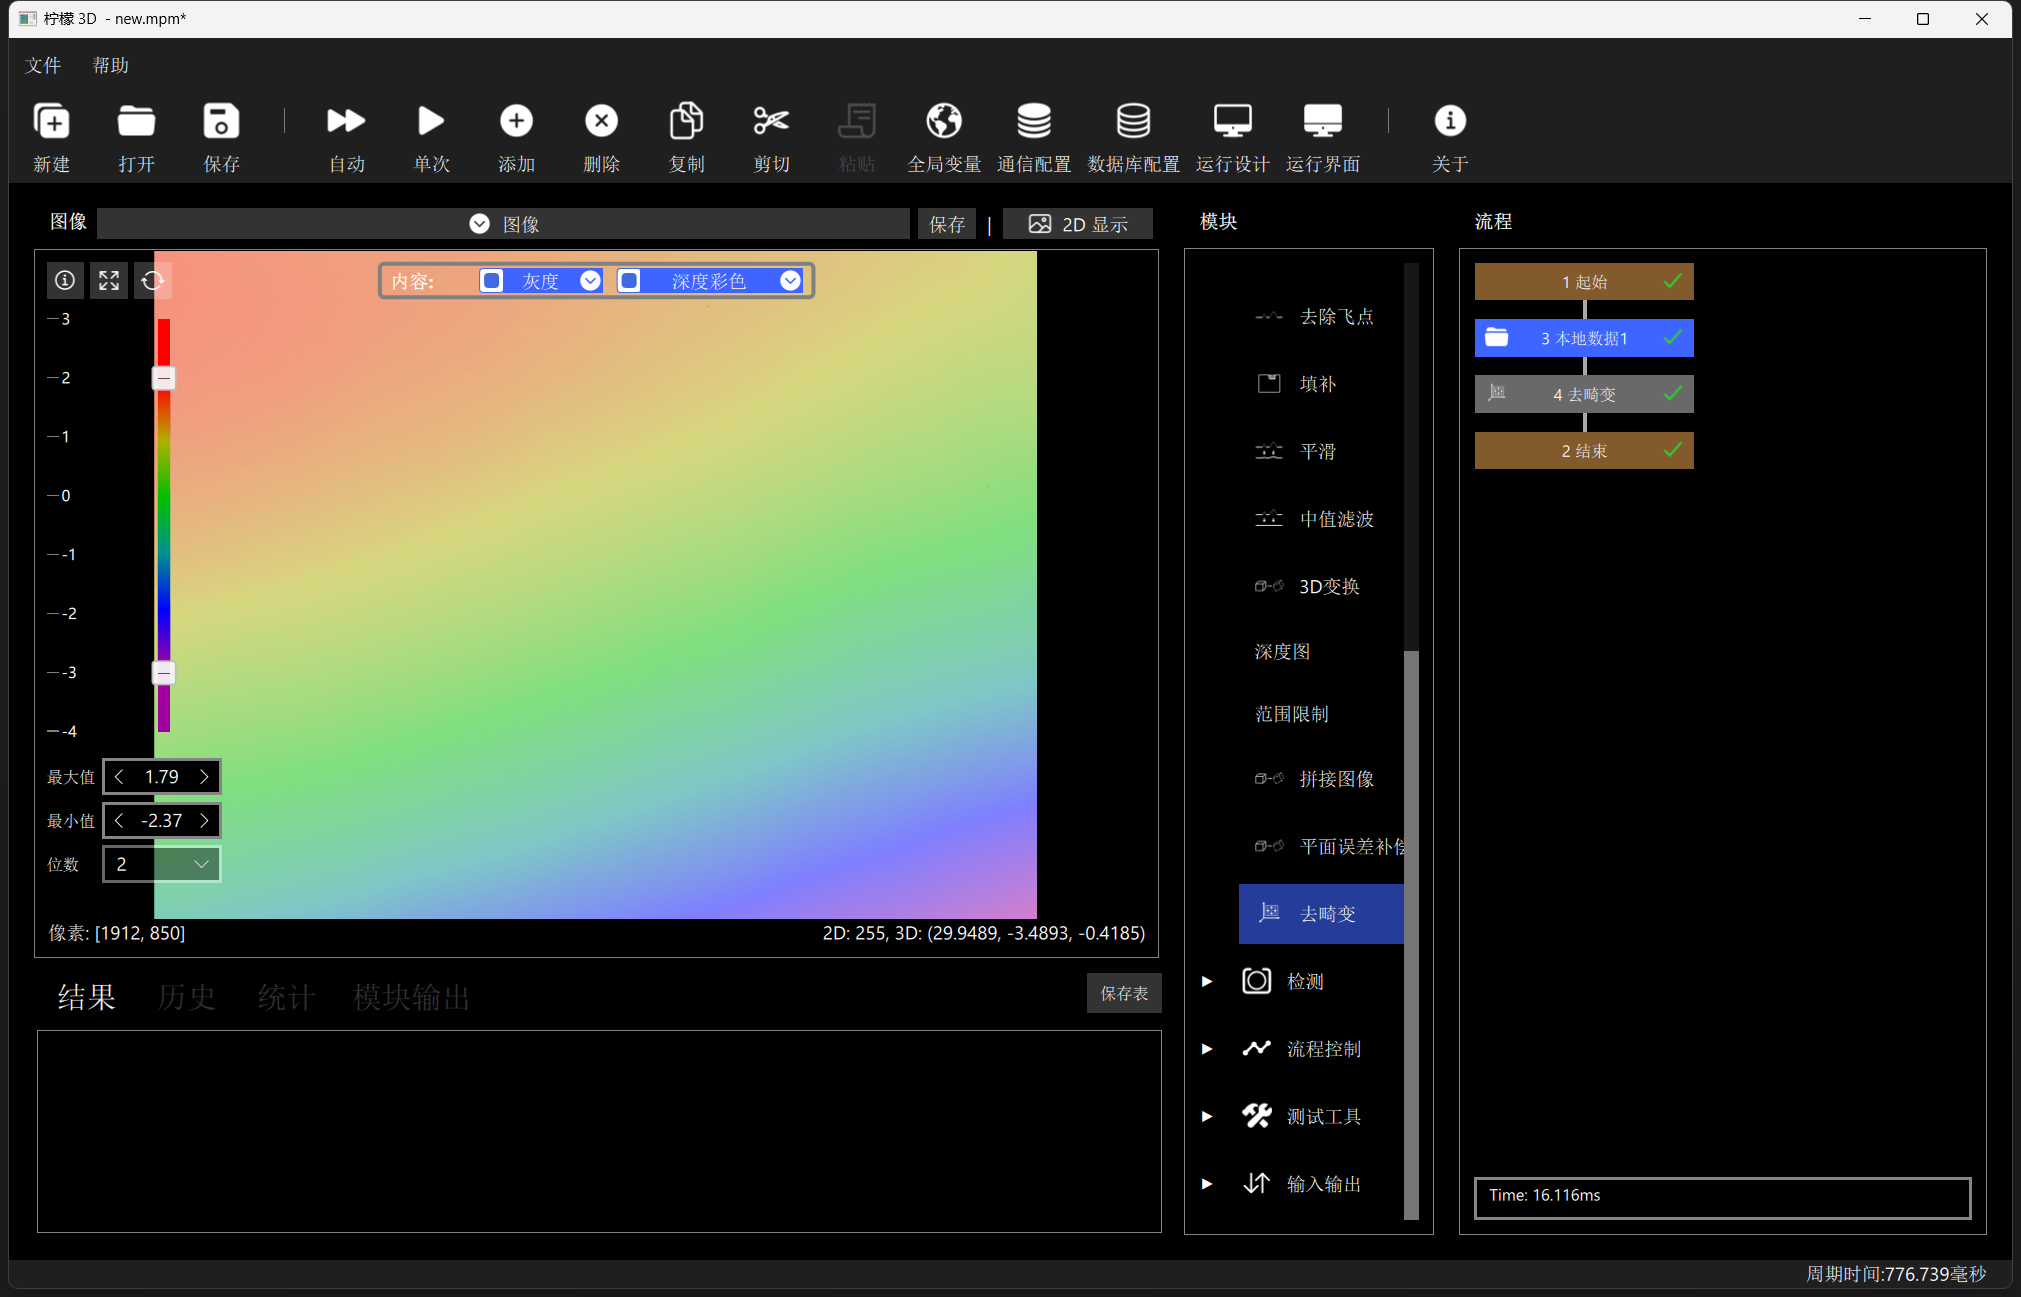
Task: Open the 深度彩色 dropdown arrow
Action: click(790, 281)
